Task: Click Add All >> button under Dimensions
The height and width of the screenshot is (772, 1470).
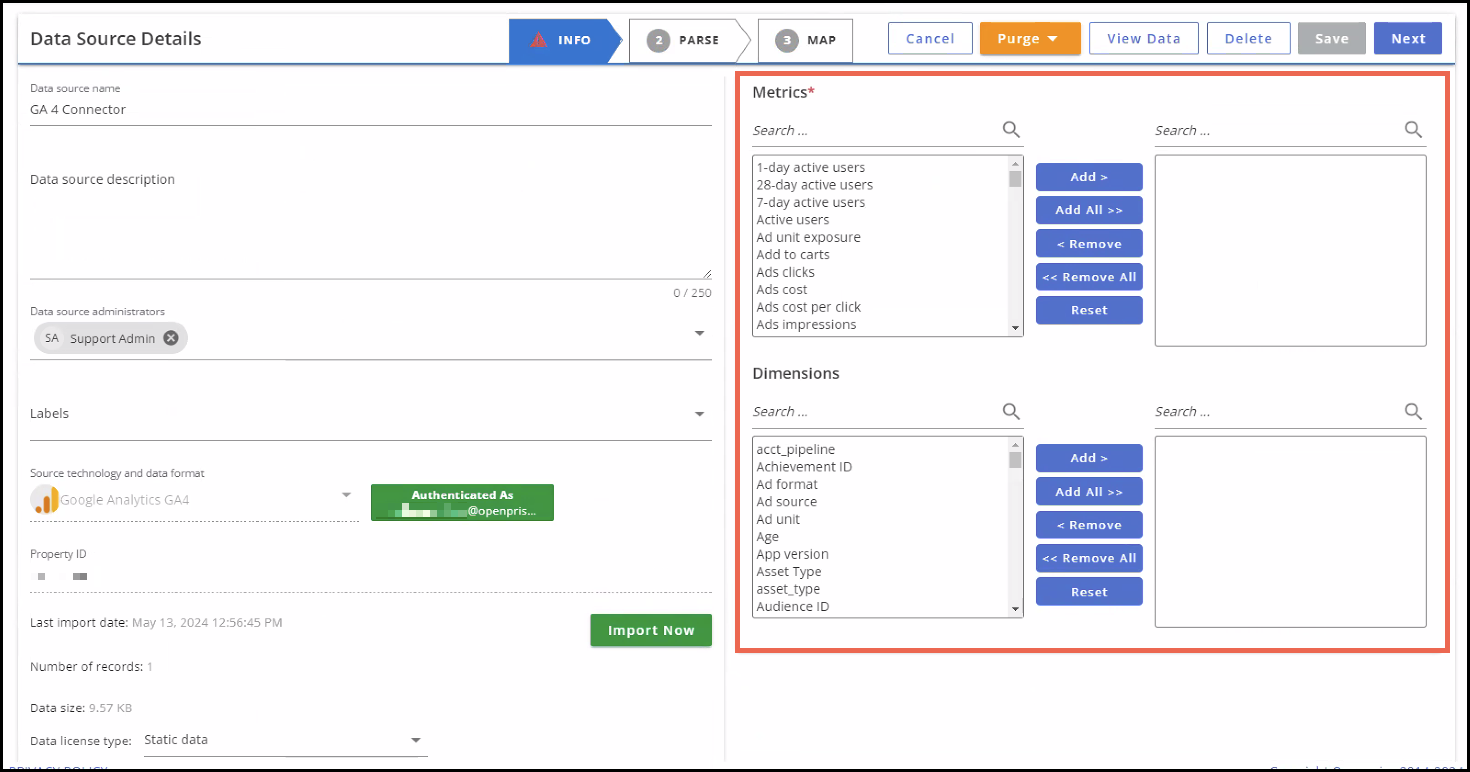Action: [x=1089, y=492]
